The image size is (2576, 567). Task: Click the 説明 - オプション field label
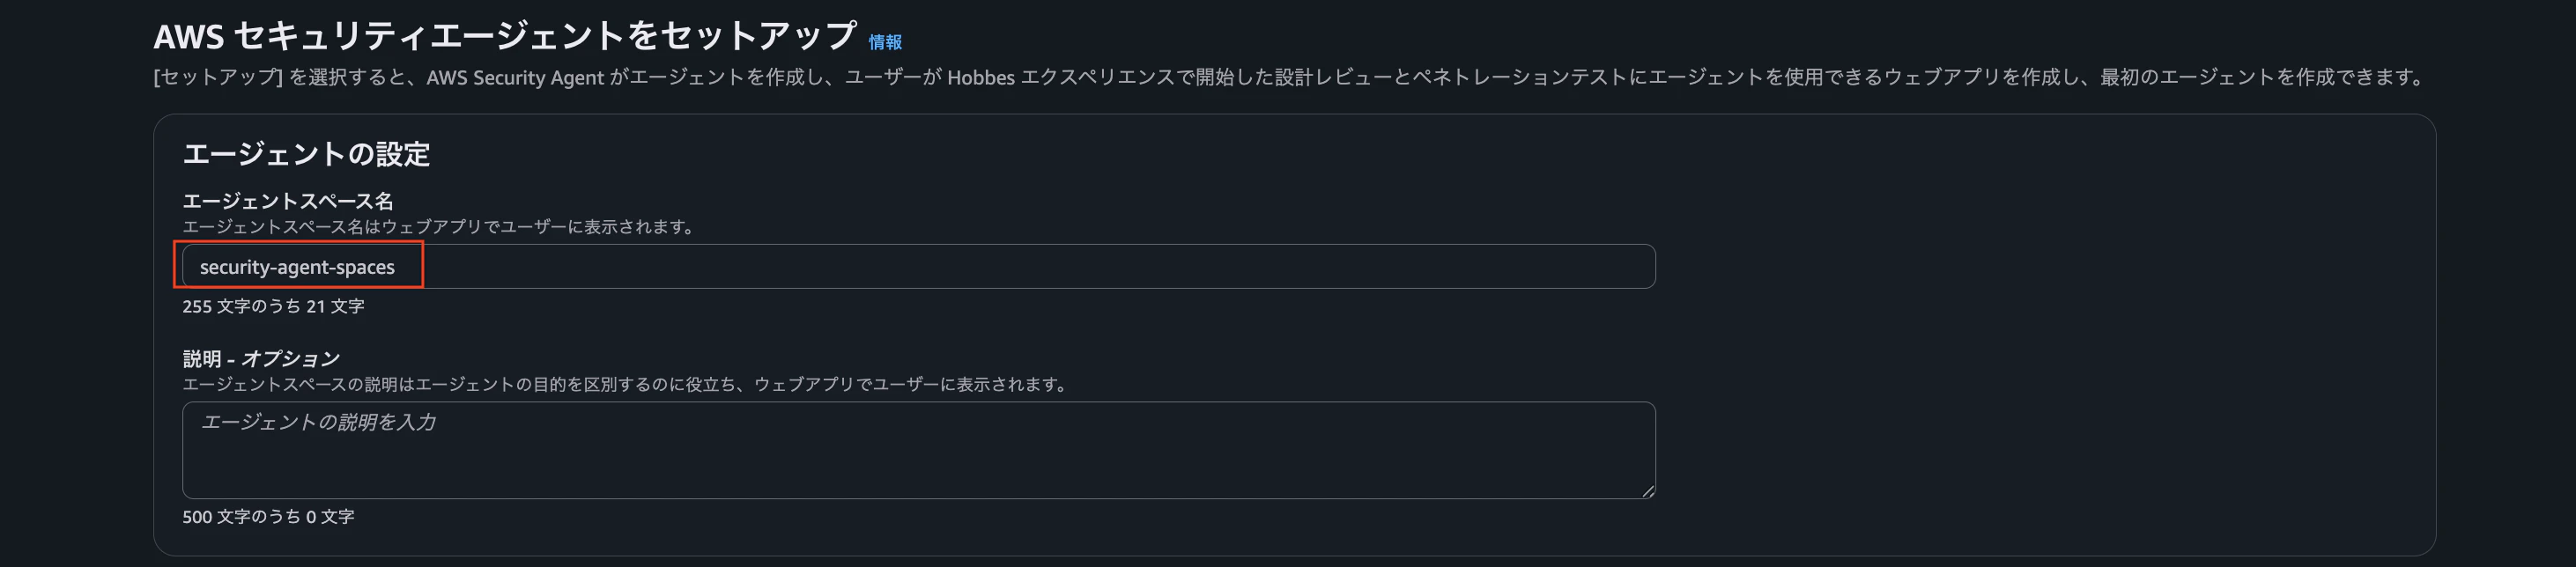(261, 358)
